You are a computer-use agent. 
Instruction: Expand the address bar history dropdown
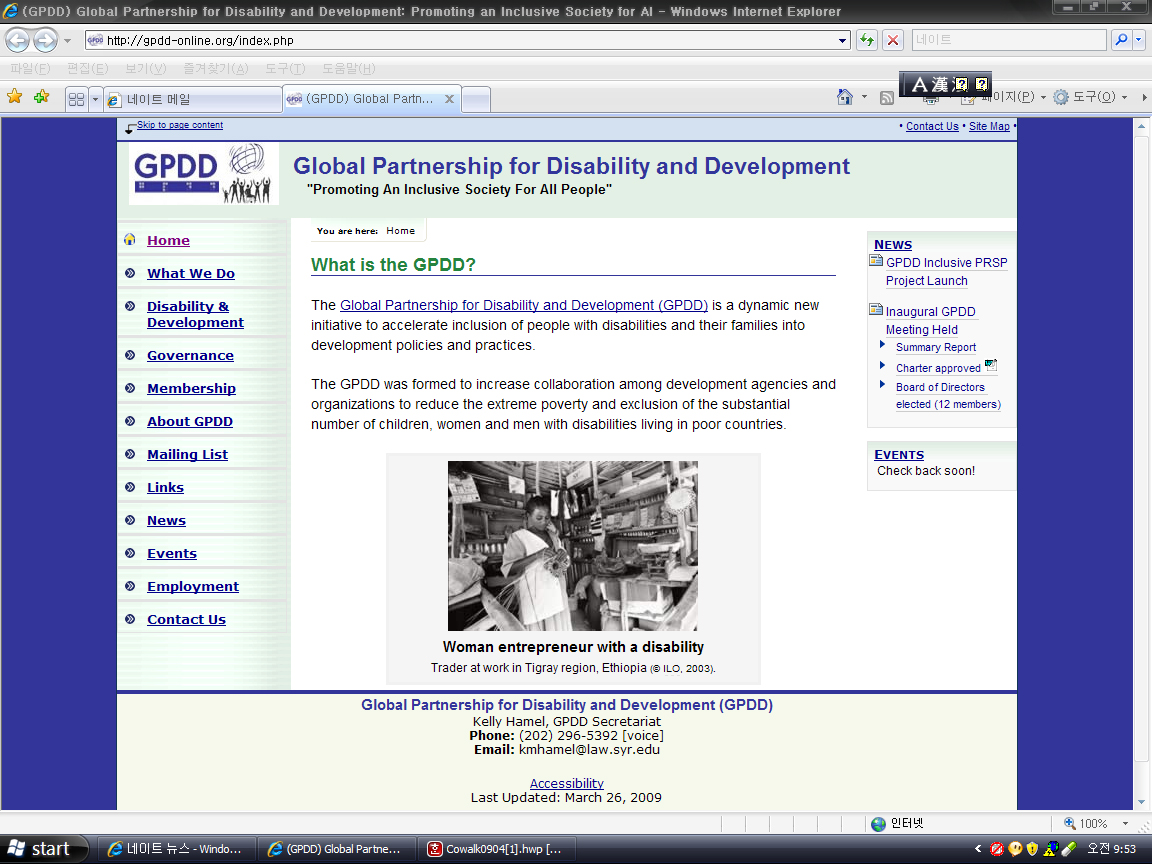click(843, 40)
